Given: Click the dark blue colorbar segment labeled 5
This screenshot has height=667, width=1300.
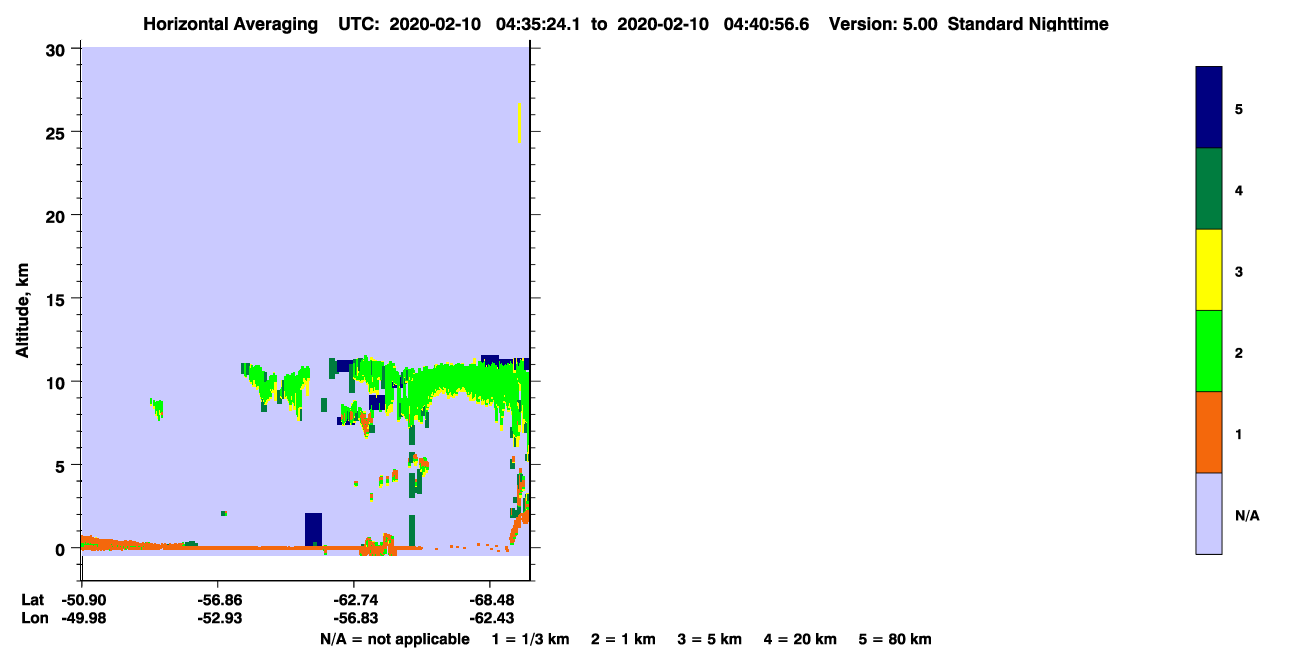Looking at the screenshot, I should [x=1209, y=108].
